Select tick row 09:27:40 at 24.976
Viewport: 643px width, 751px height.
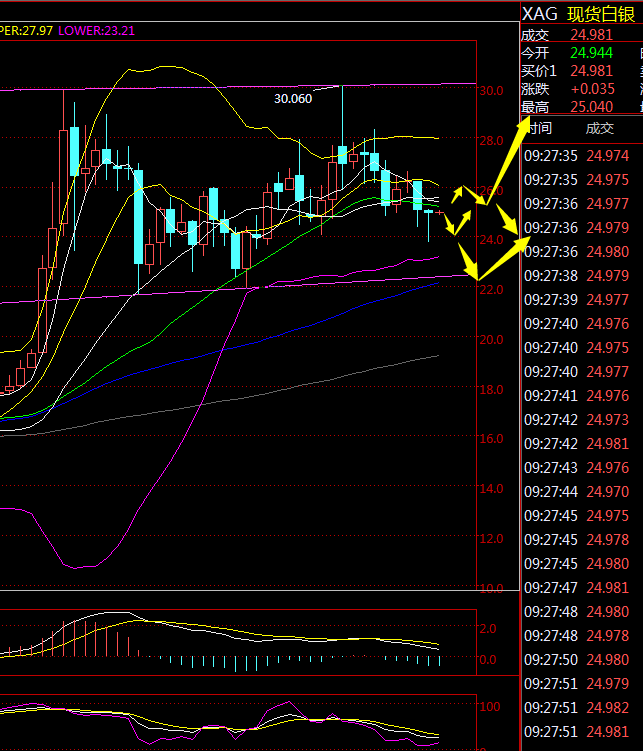pos(576,324)
